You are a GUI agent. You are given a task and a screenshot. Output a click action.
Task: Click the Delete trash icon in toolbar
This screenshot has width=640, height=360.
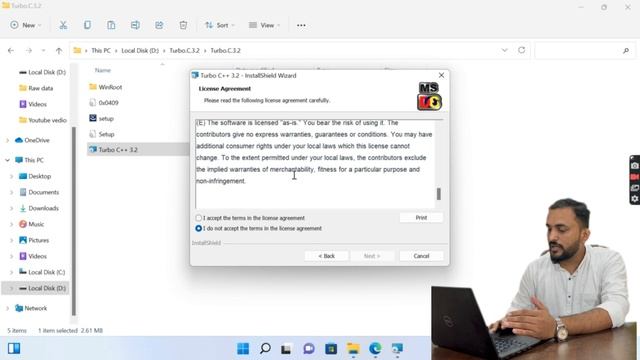[183, 25]
